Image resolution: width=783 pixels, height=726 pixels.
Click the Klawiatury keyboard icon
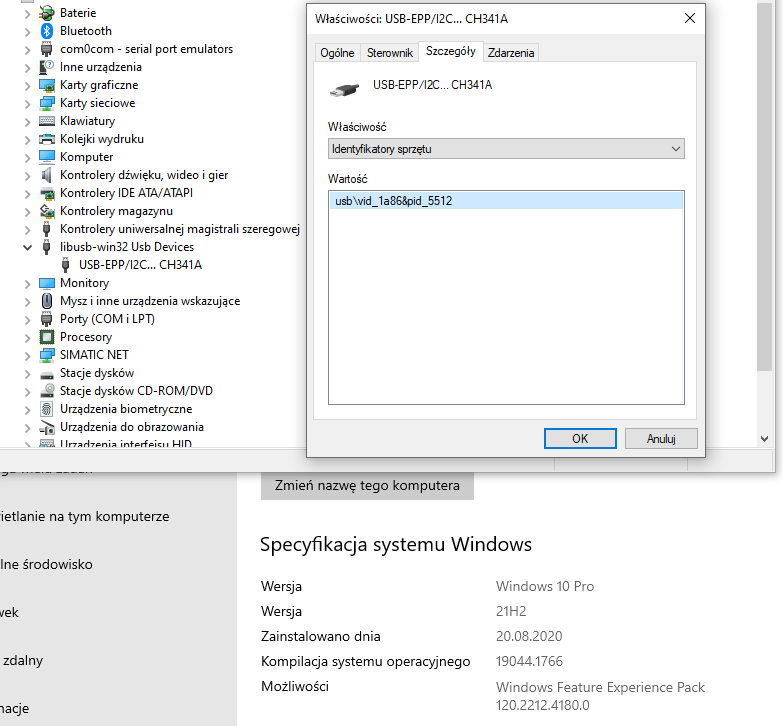46,121
